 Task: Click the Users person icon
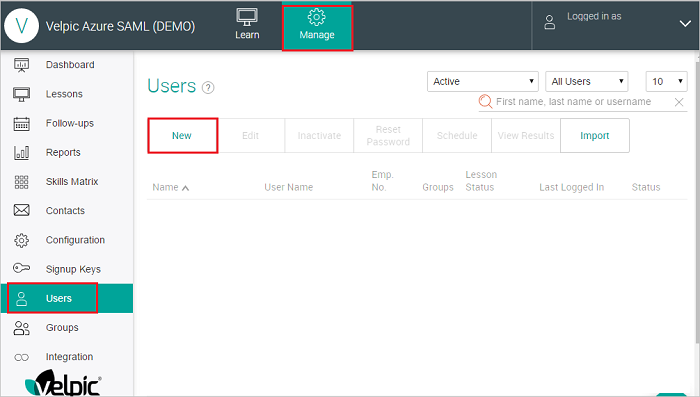pyautogui.click(x=21, y=299)
